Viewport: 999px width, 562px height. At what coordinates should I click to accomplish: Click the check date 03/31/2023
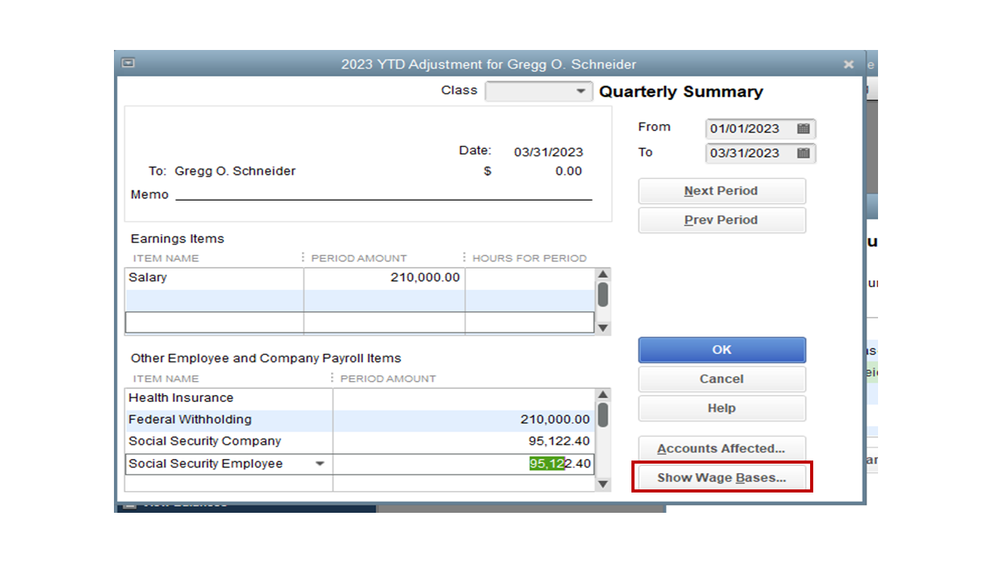[549, 152]
